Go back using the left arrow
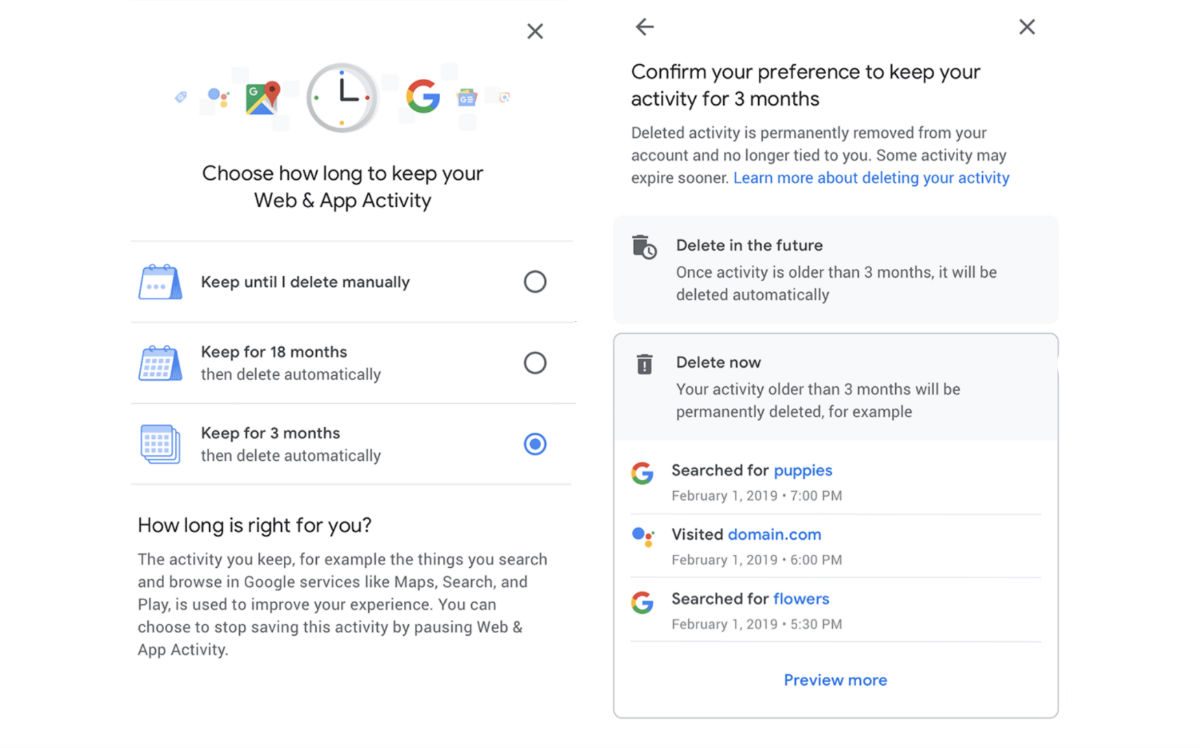Viewport: 1200px width, 748px height. 645,28
